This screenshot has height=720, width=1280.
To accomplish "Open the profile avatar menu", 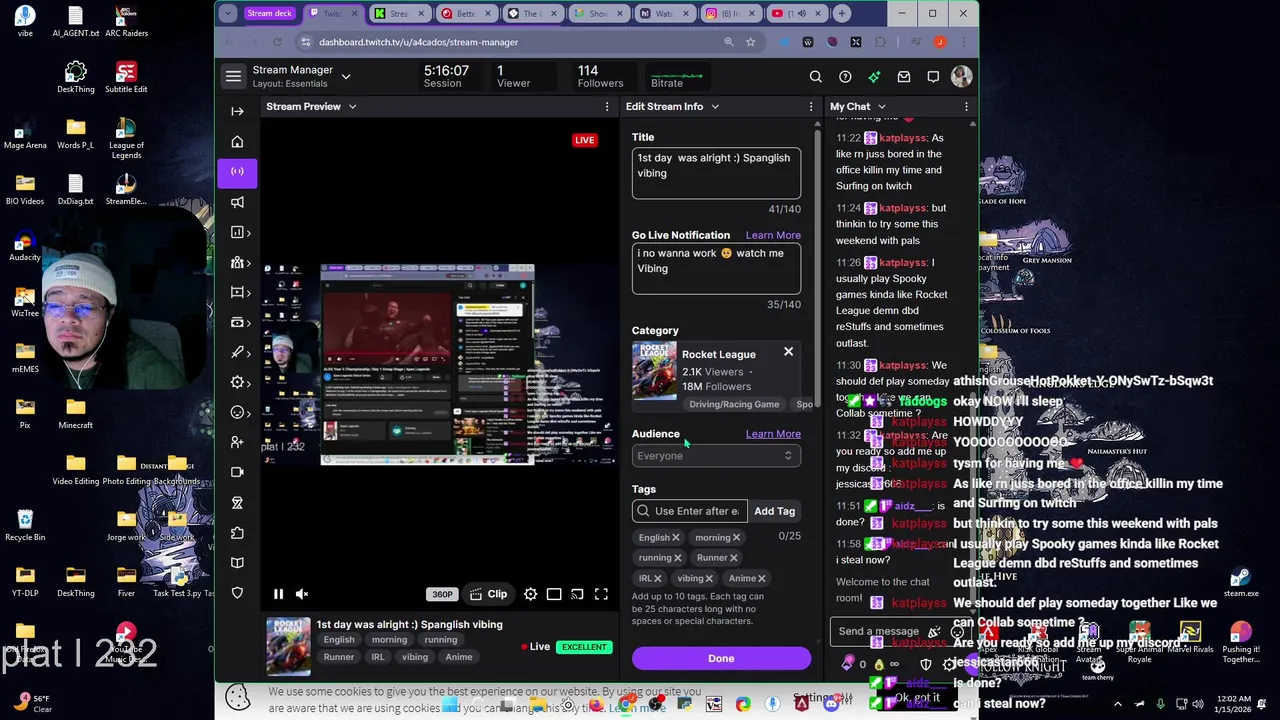I will point(961,77).
